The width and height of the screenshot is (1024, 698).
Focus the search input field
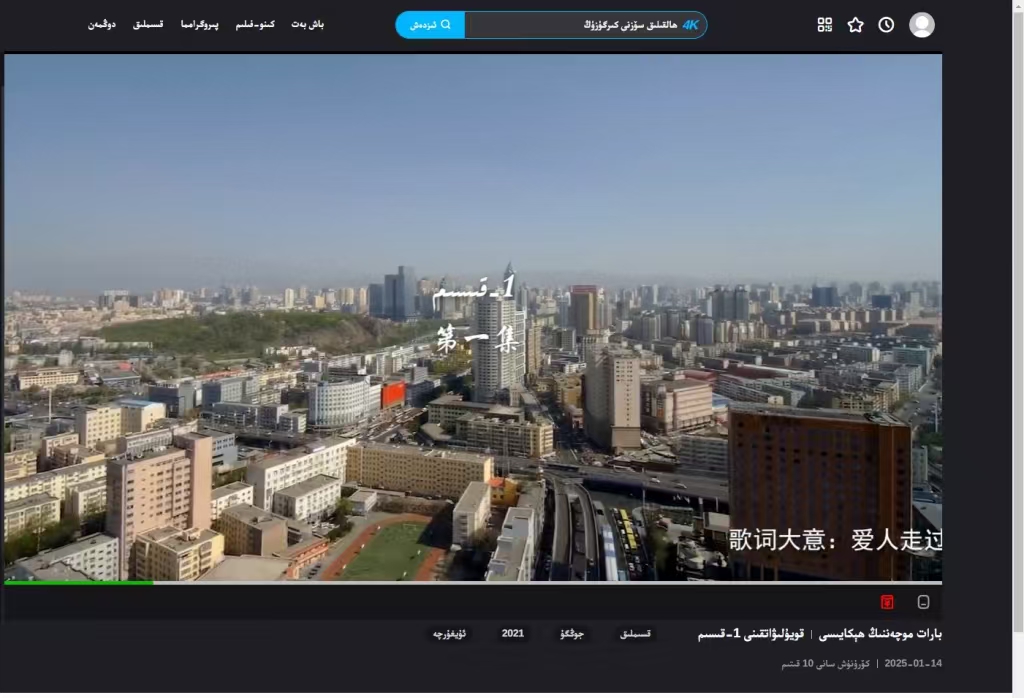pyautogui.click(x=570, y=25)
